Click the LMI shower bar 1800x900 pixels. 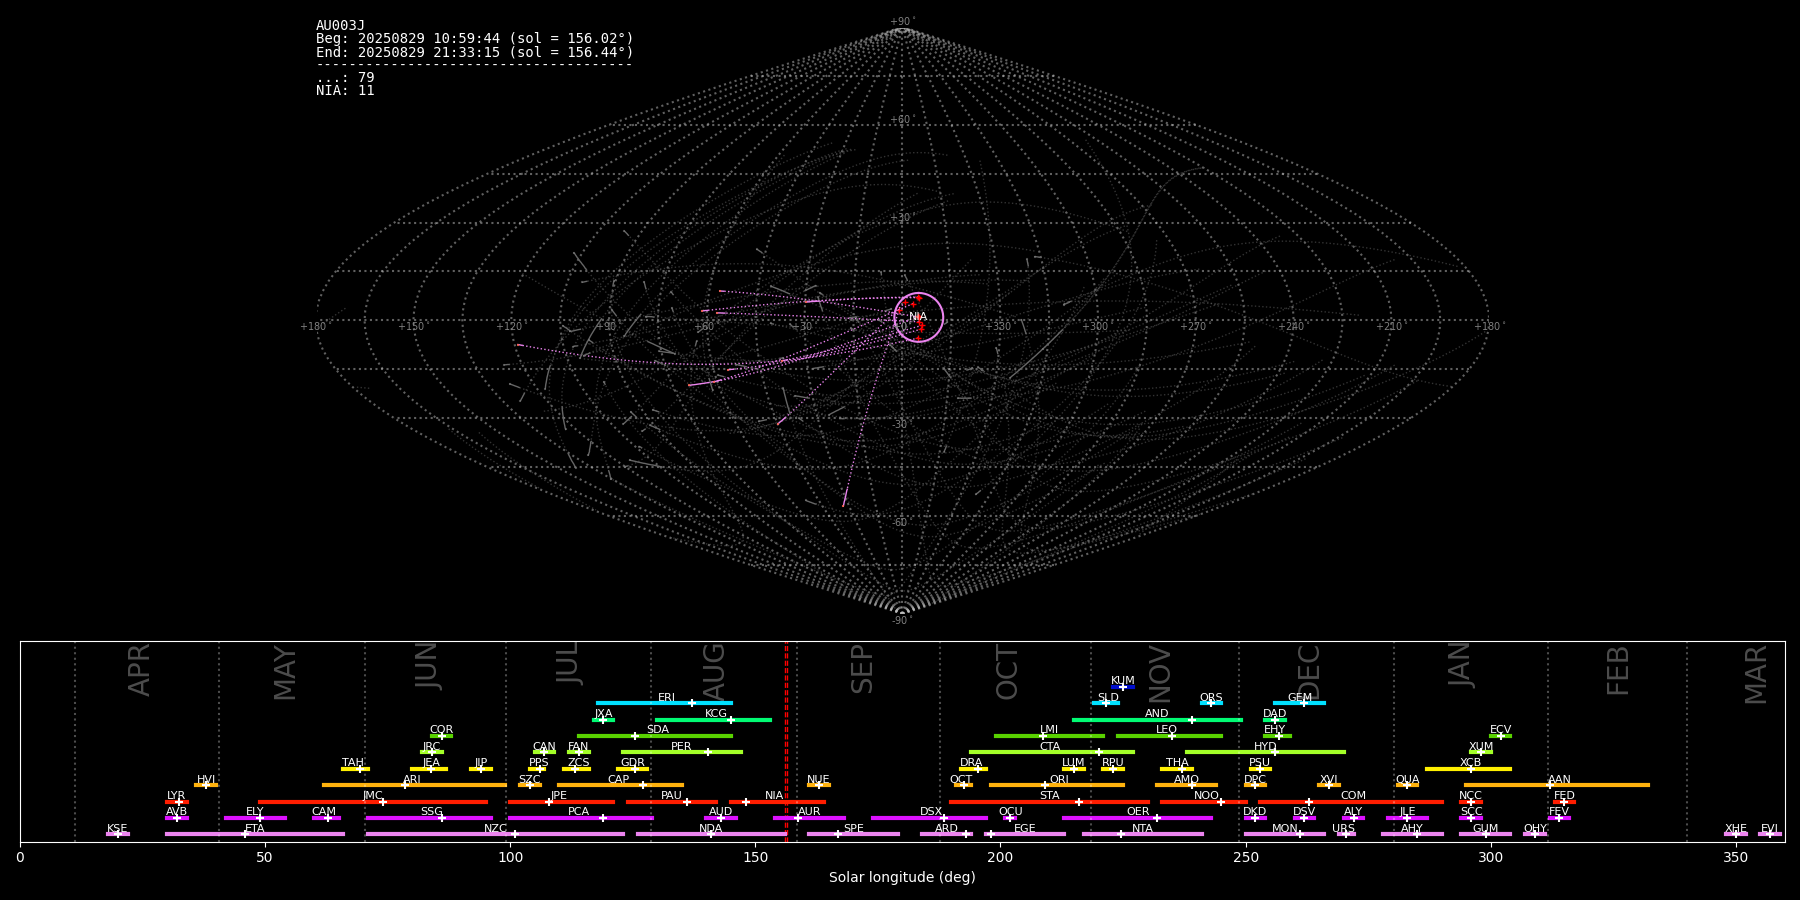(x=1049, y=736)
